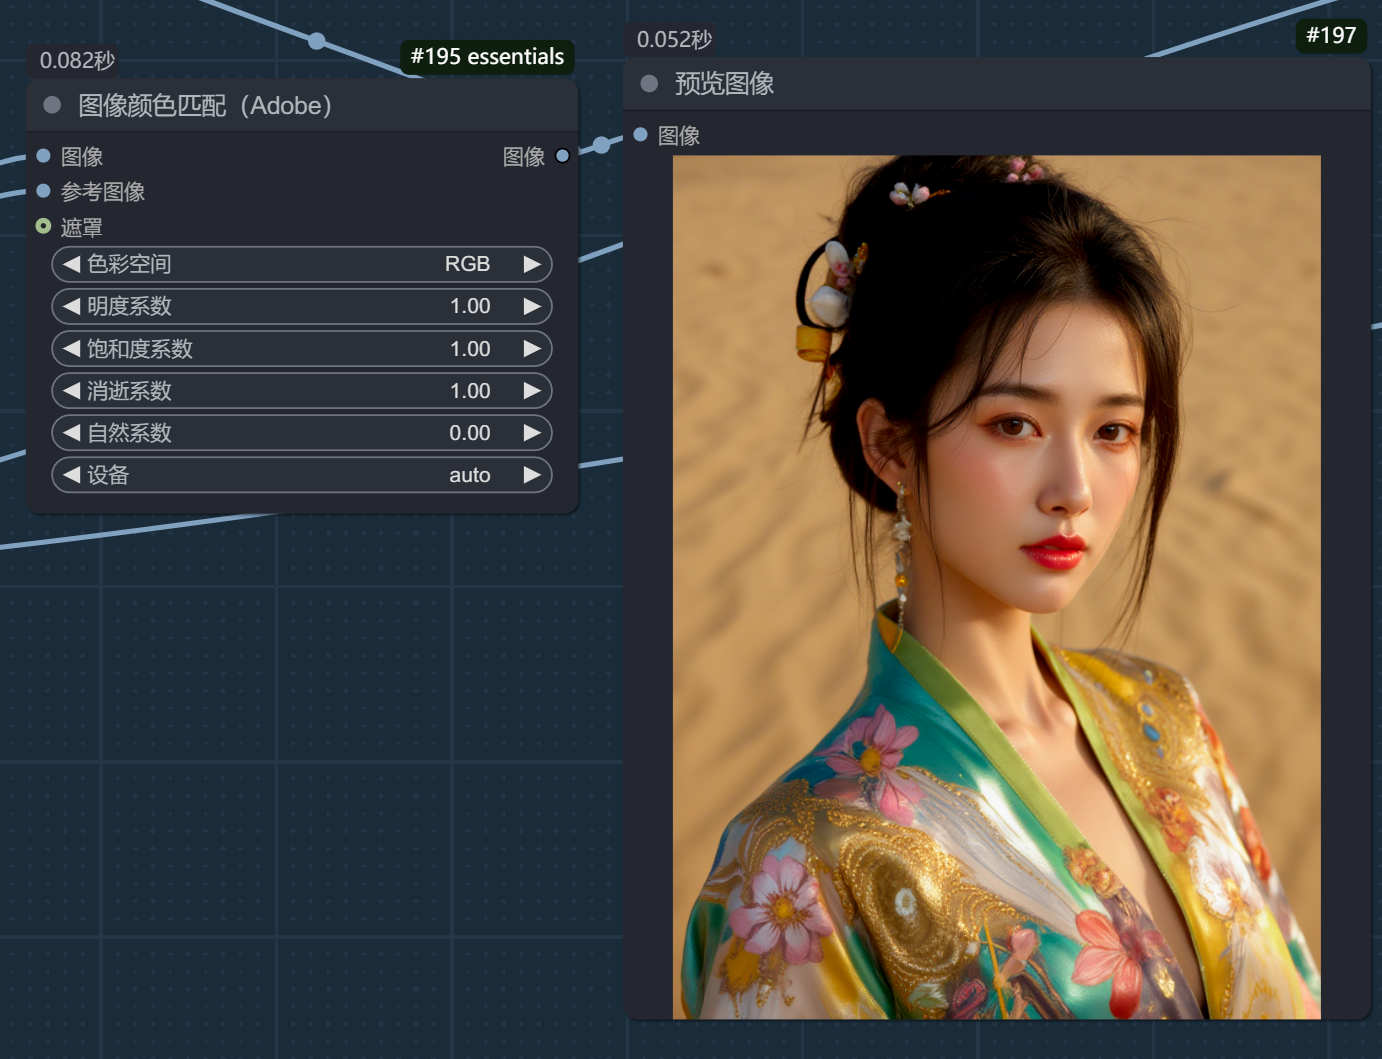Increase 消逝系数 with the right arrow

click(x=532, y=391)
